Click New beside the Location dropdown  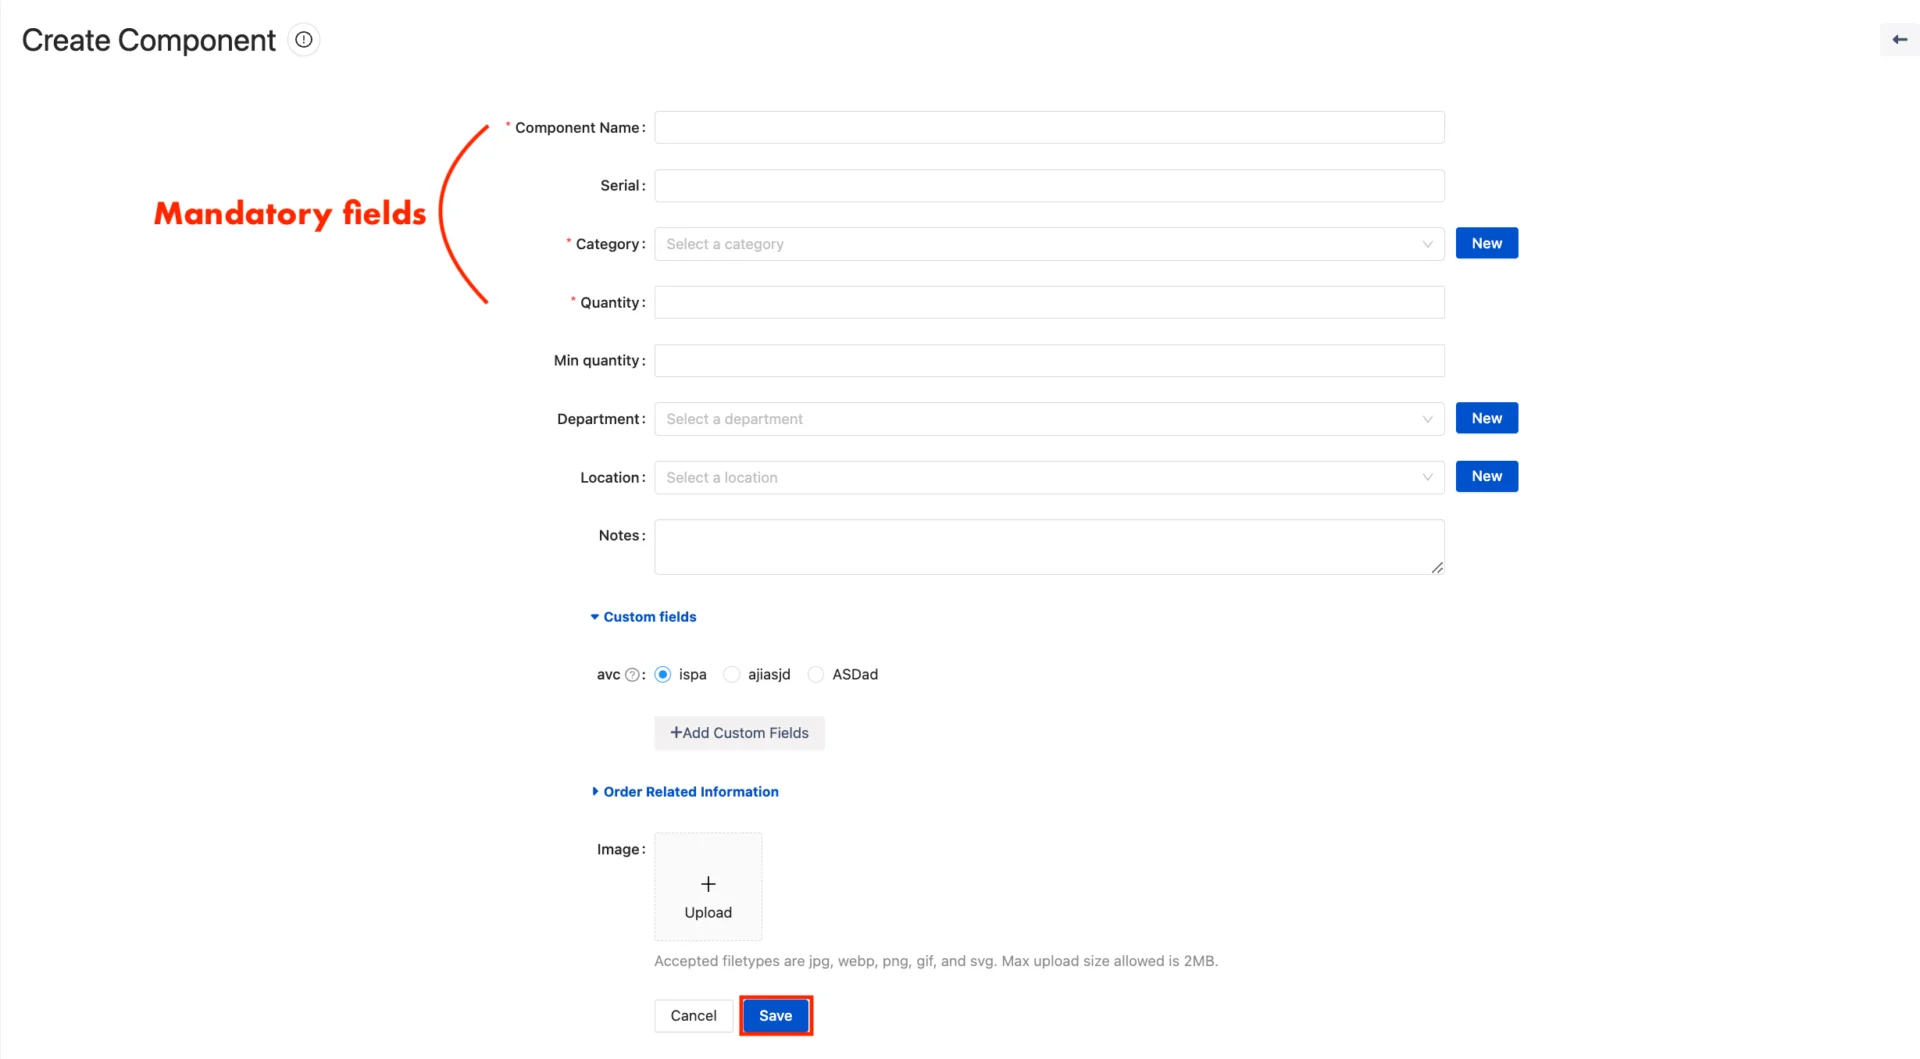[x=1486, y=476]
